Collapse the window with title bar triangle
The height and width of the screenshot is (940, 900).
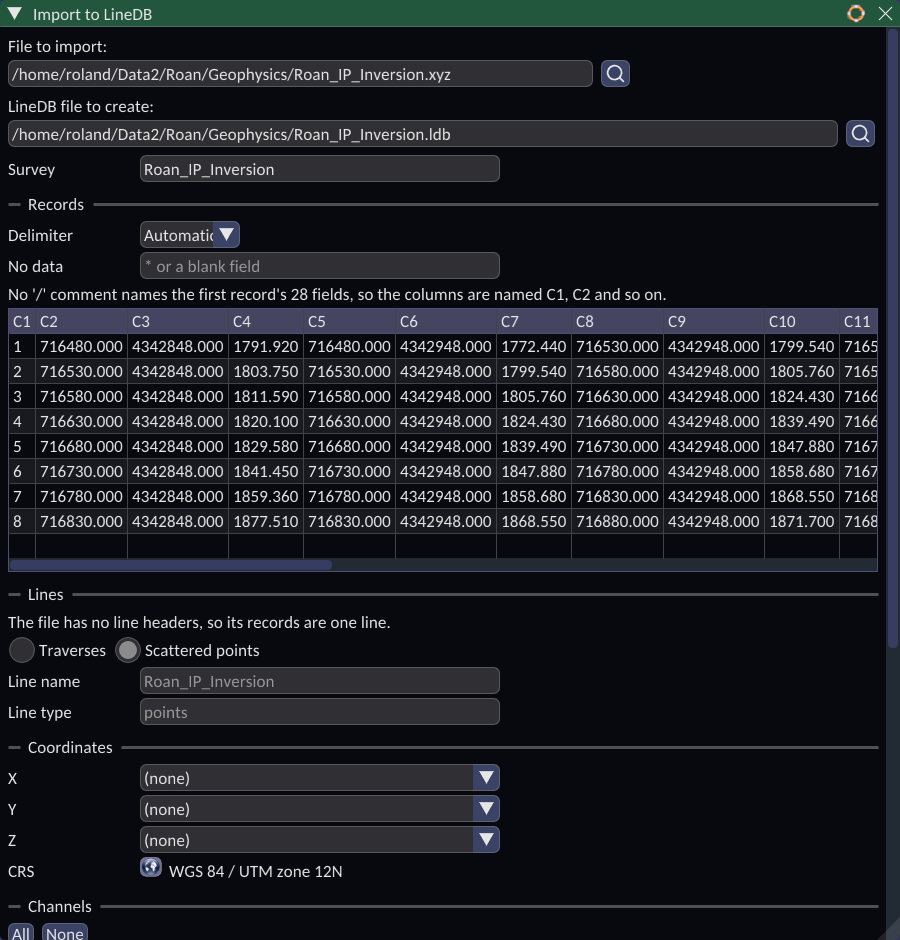tap(14, 13)
